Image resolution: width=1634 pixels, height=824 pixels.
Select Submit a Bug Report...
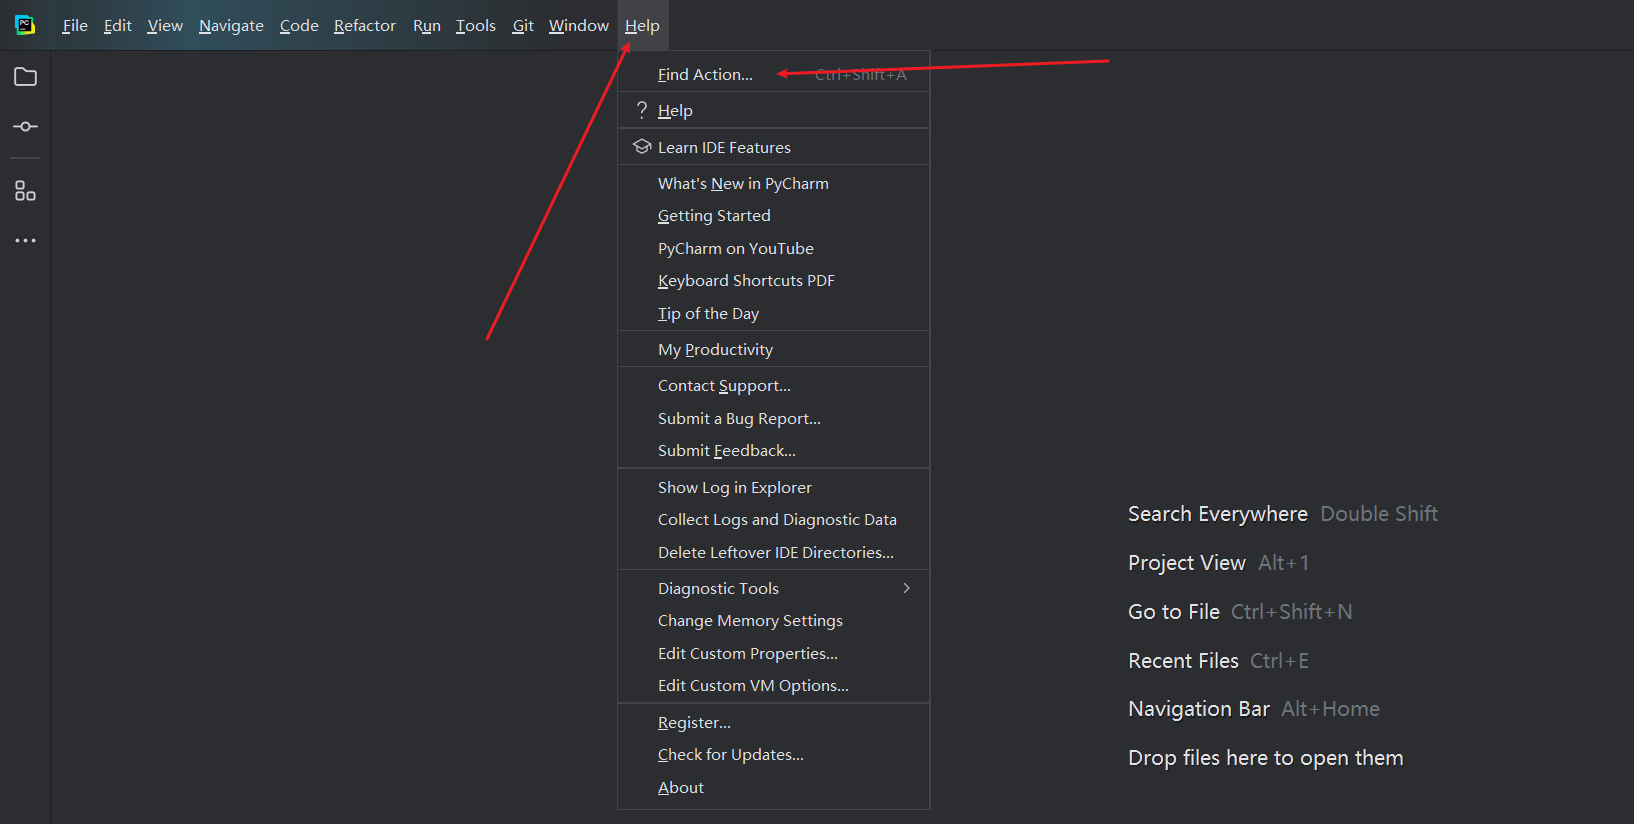774,418
